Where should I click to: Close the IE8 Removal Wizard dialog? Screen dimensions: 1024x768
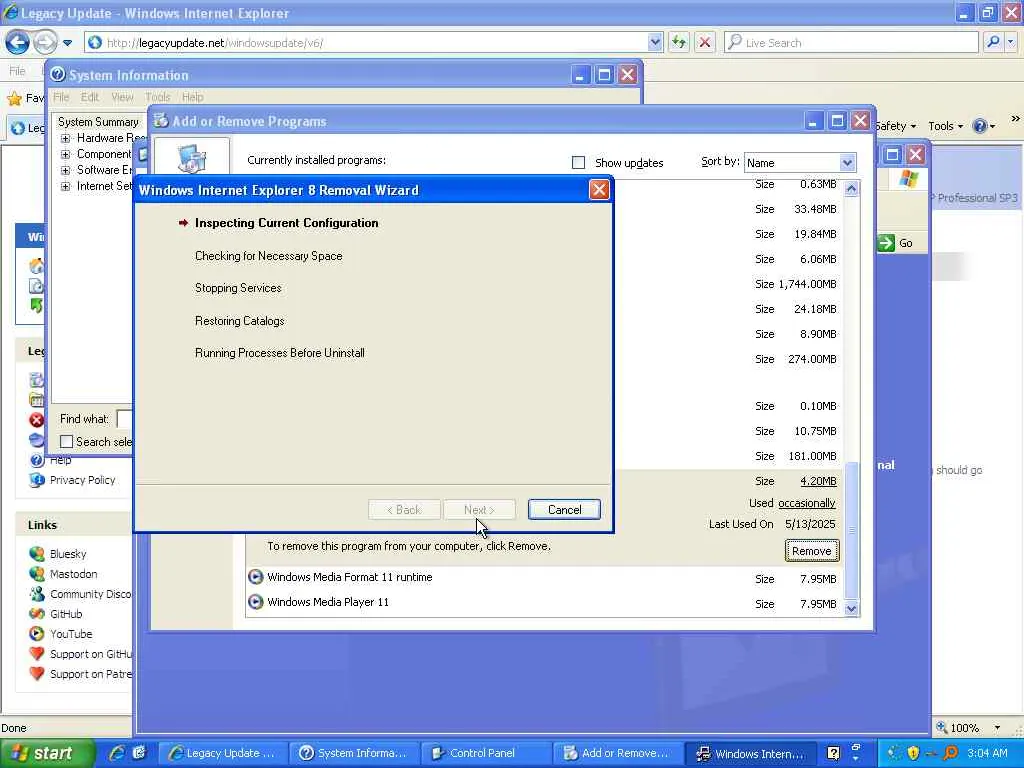pos(599,190)
